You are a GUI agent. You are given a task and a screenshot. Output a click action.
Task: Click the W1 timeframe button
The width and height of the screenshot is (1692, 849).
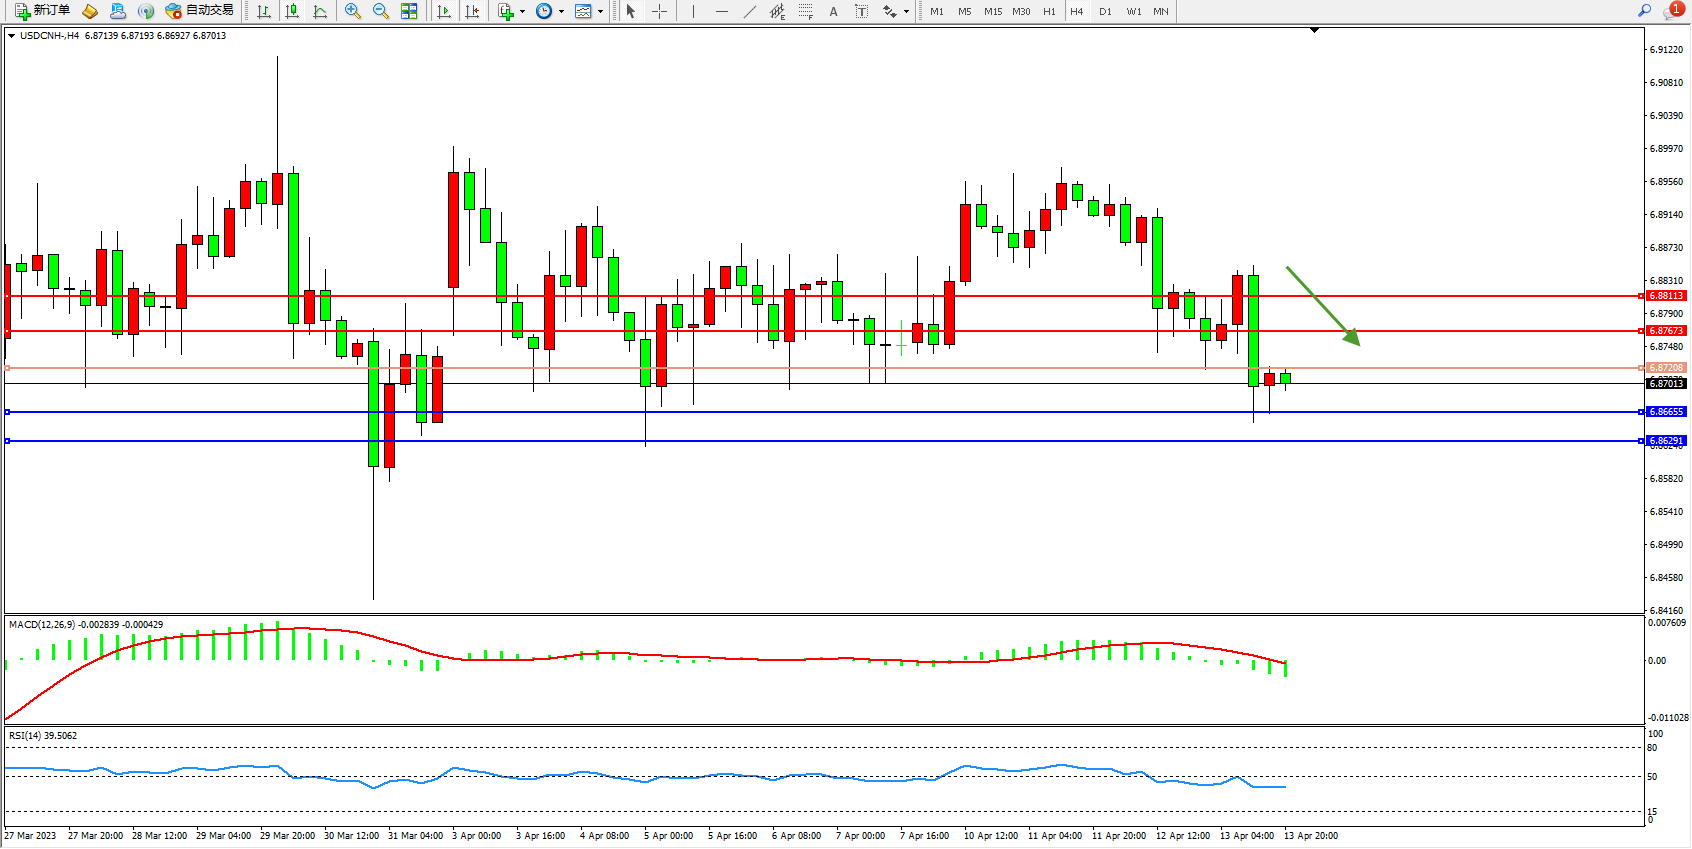point(1133,12)
